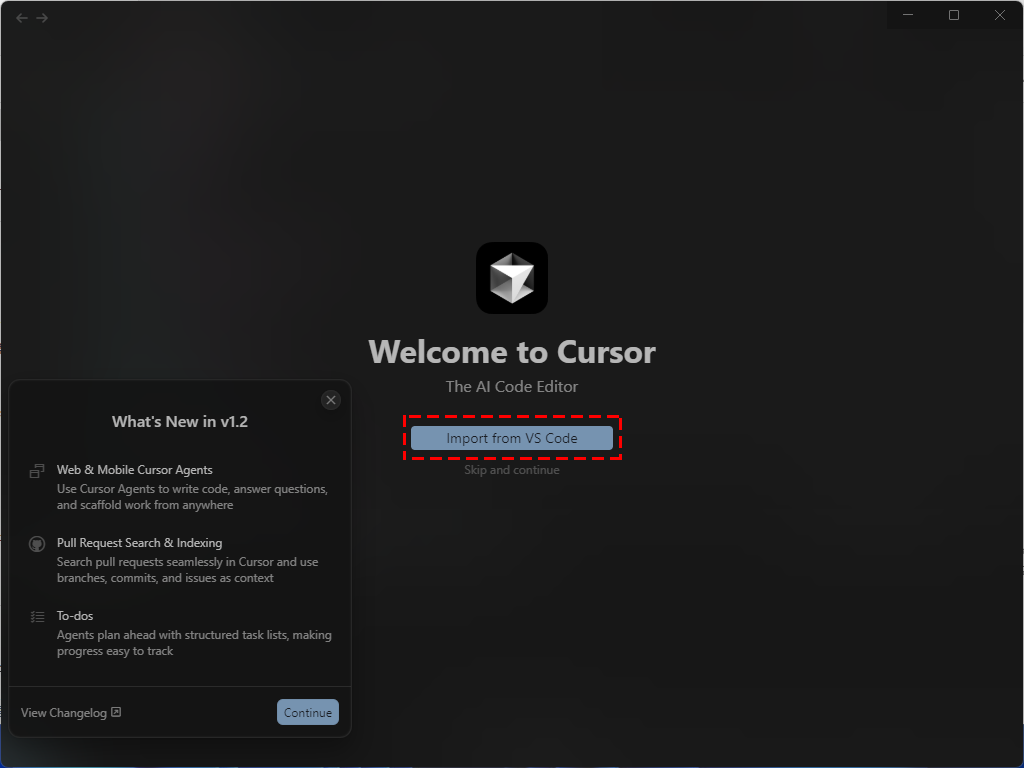The height and width of the screenshot is (768, 1024).
Task: Go forward with the right arrow
Action: 42,18
